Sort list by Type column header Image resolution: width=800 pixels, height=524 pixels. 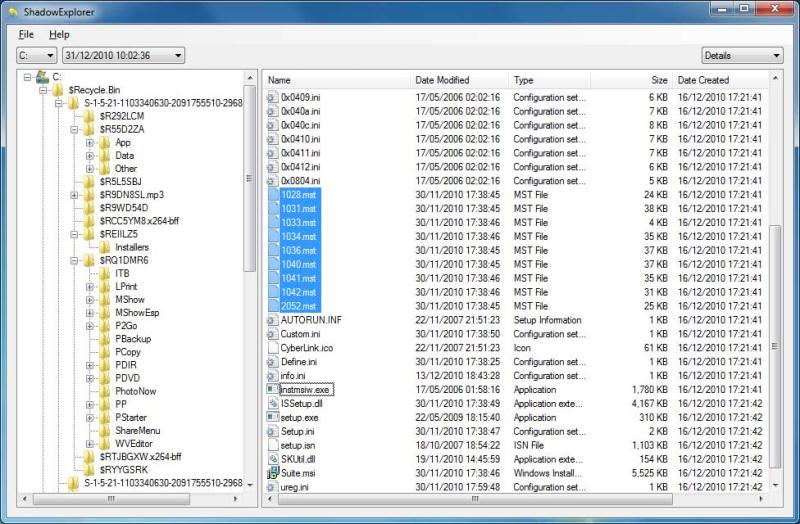coord(549,80)
